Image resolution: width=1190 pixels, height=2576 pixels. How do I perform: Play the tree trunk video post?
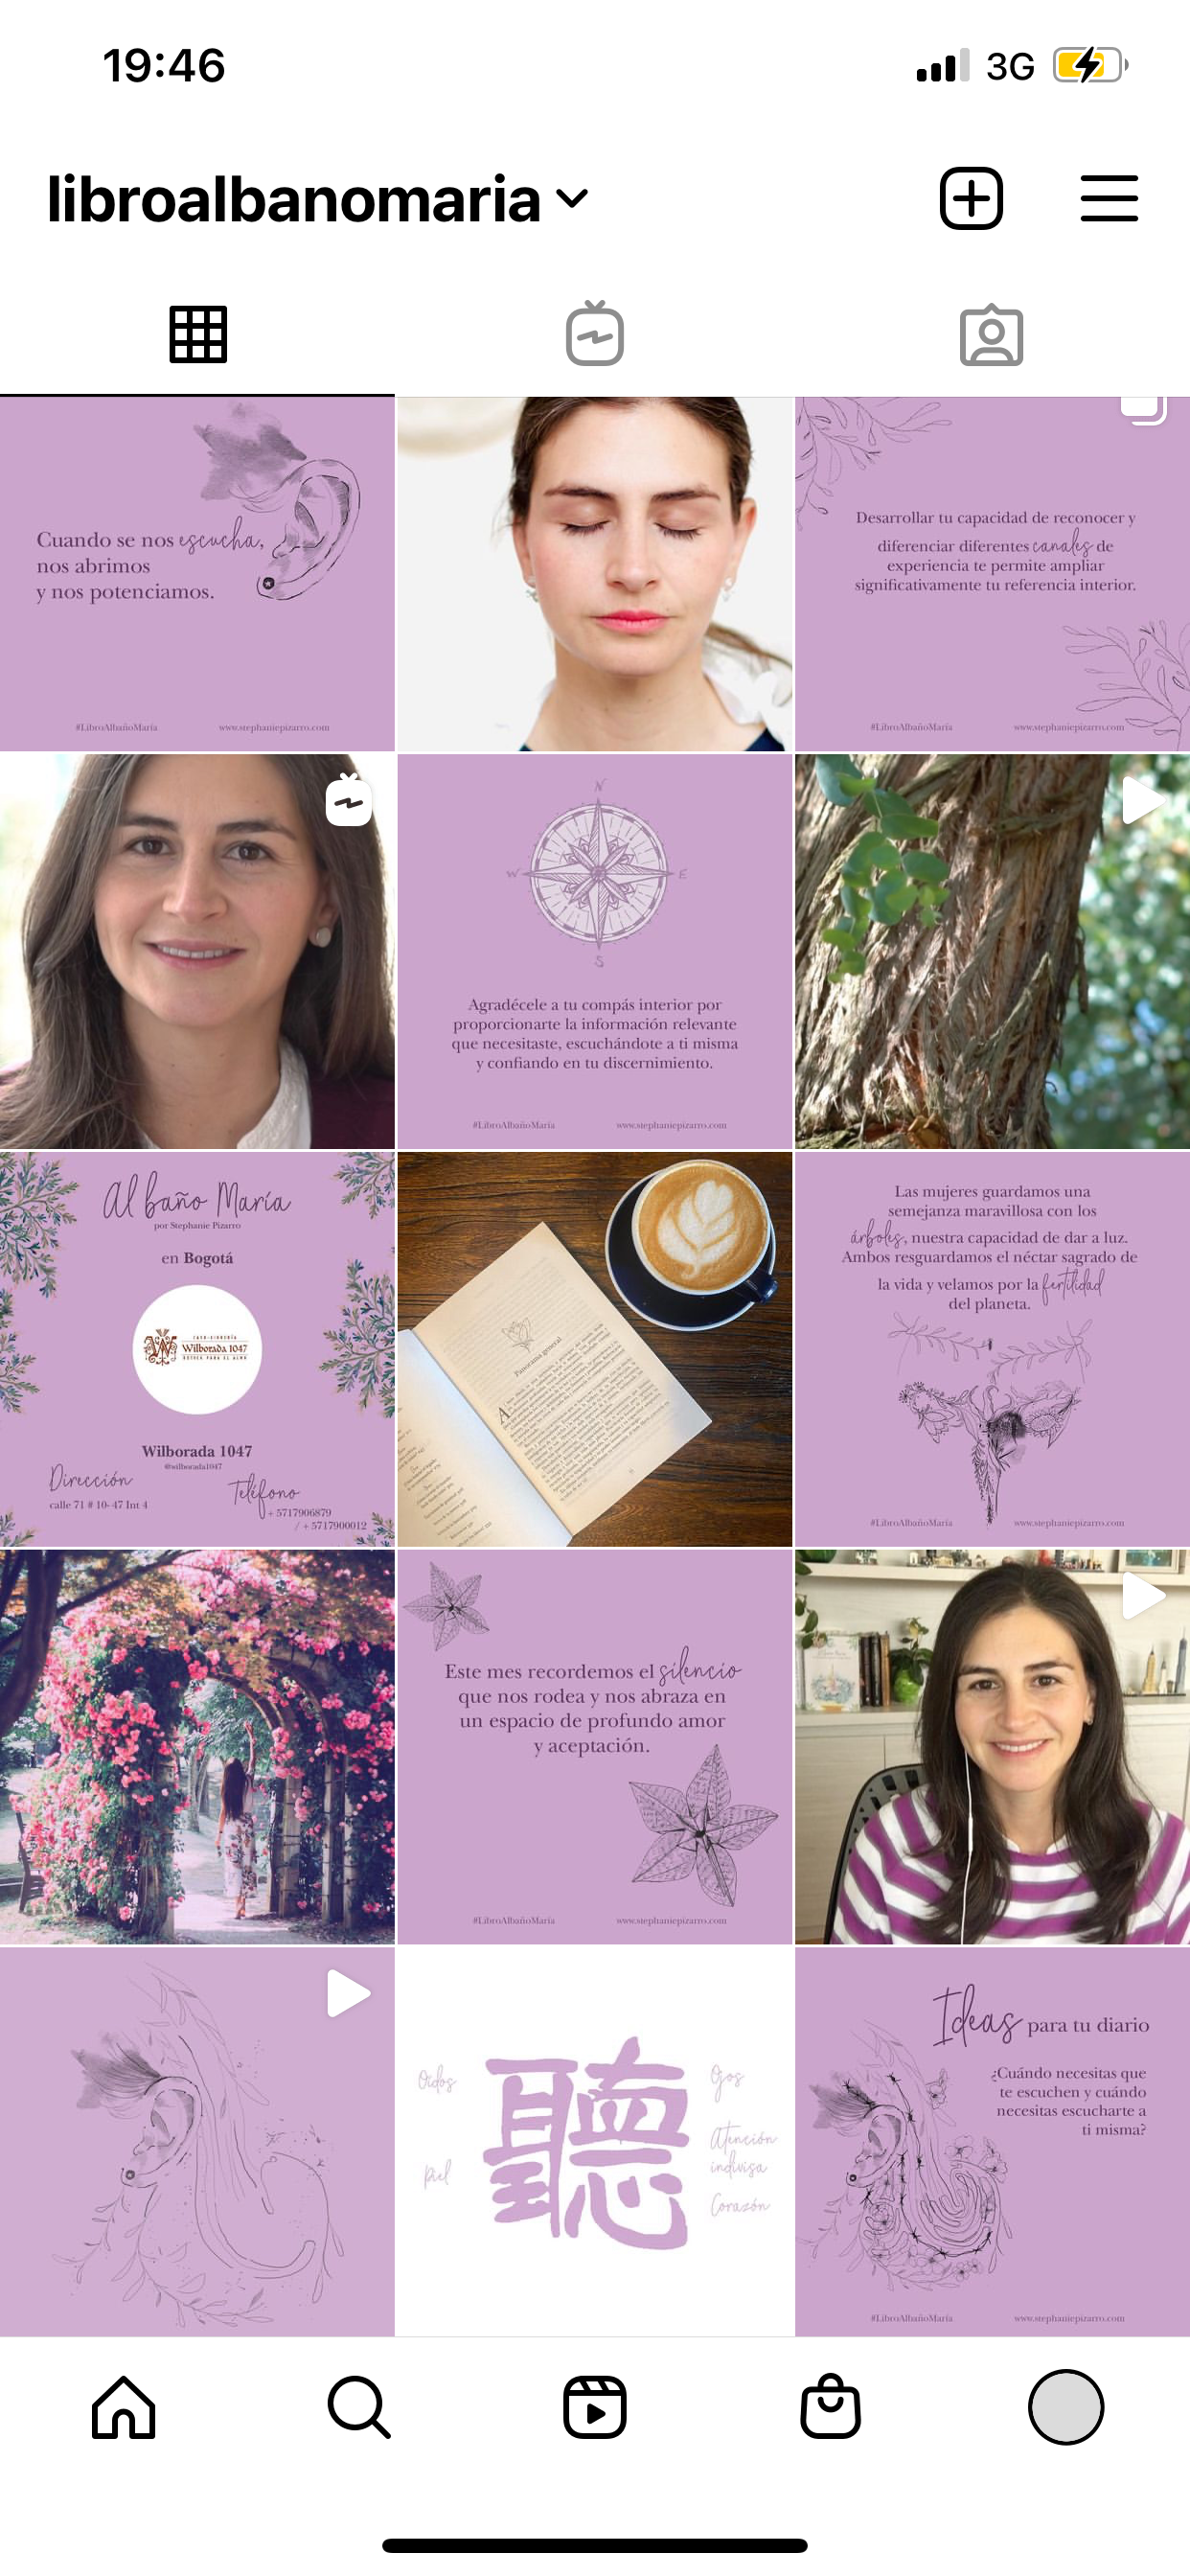click(x=992, y=951)
